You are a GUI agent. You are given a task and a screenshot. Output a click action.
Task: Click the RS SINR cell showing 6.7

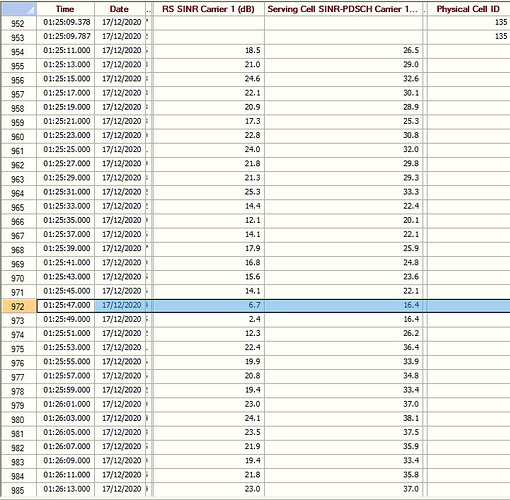(x=209, y=306)
